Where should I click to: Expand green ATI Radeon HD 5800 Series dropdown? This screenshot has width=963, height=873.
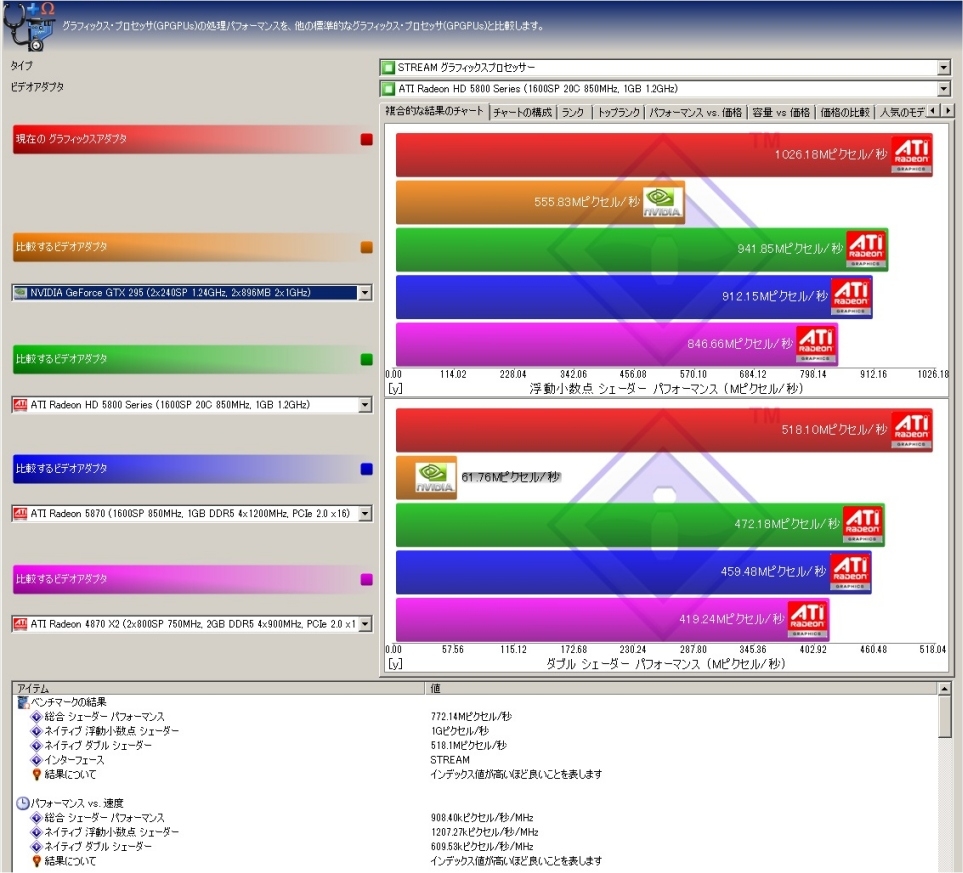pyautogui.click(x=365, y=405)
